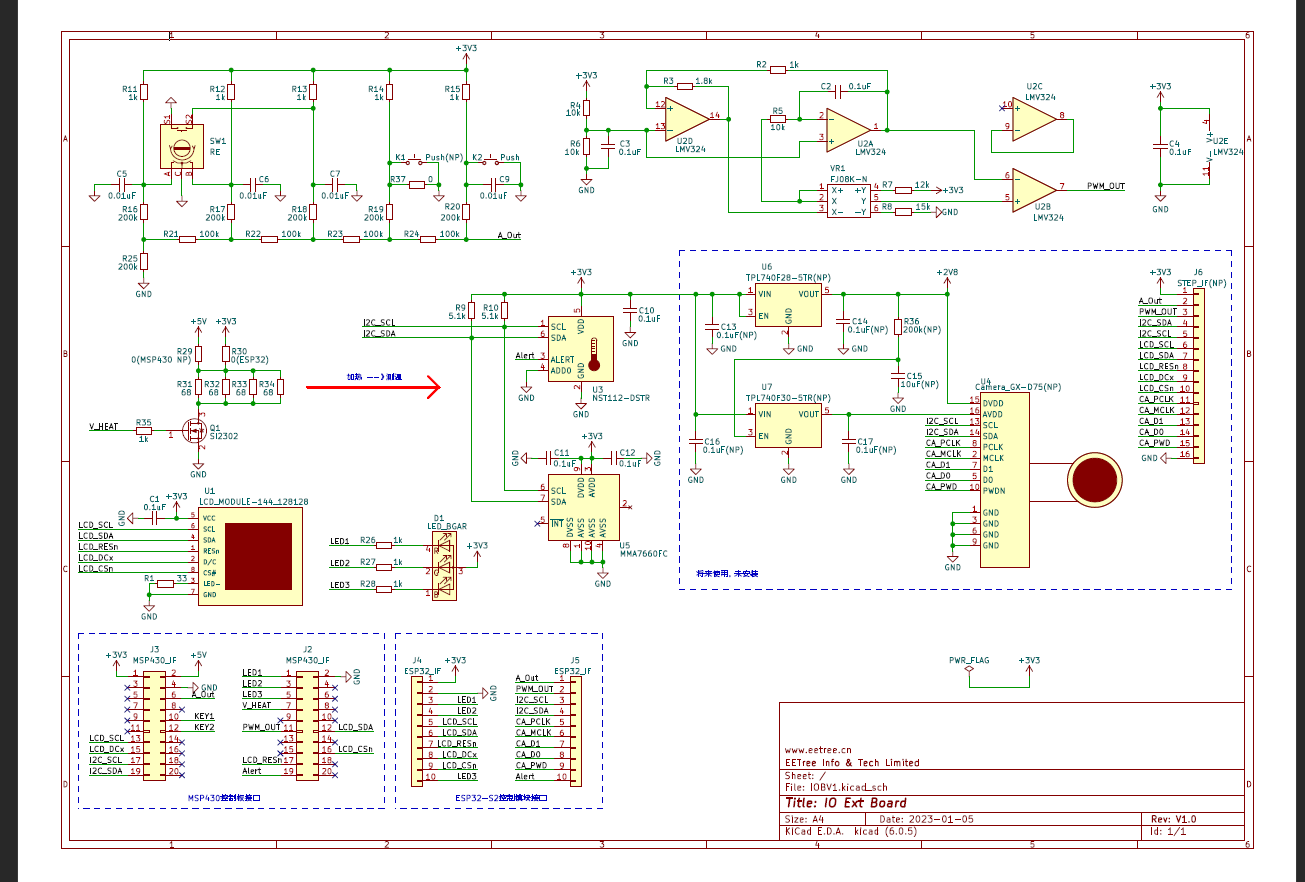The image size is (1305, 882).
Task: Click the www.eetree.cn text
Action: tap(818, 749)
